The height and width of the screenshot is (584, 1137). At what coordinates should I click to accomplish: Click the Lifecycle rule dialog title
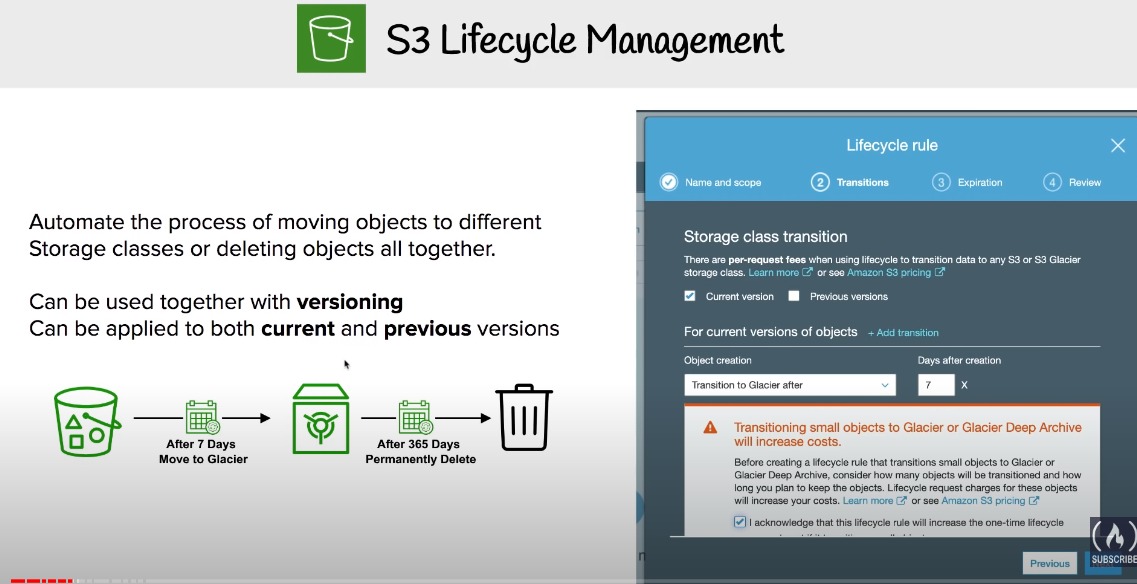pos(892,145)
